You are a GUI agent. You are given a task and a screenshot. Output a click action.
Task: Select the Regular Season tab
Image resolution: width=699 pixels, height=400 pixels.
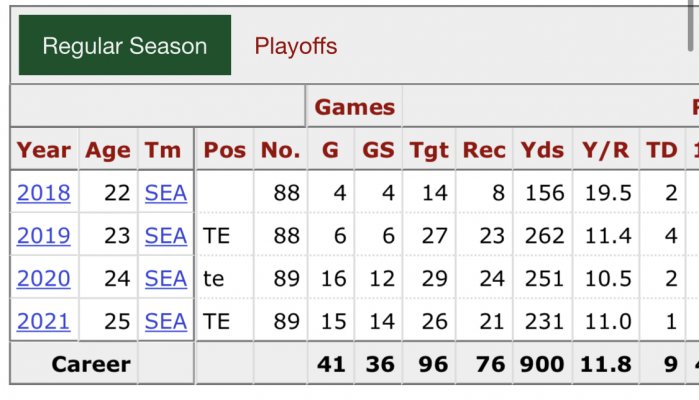tap(125, 45)
